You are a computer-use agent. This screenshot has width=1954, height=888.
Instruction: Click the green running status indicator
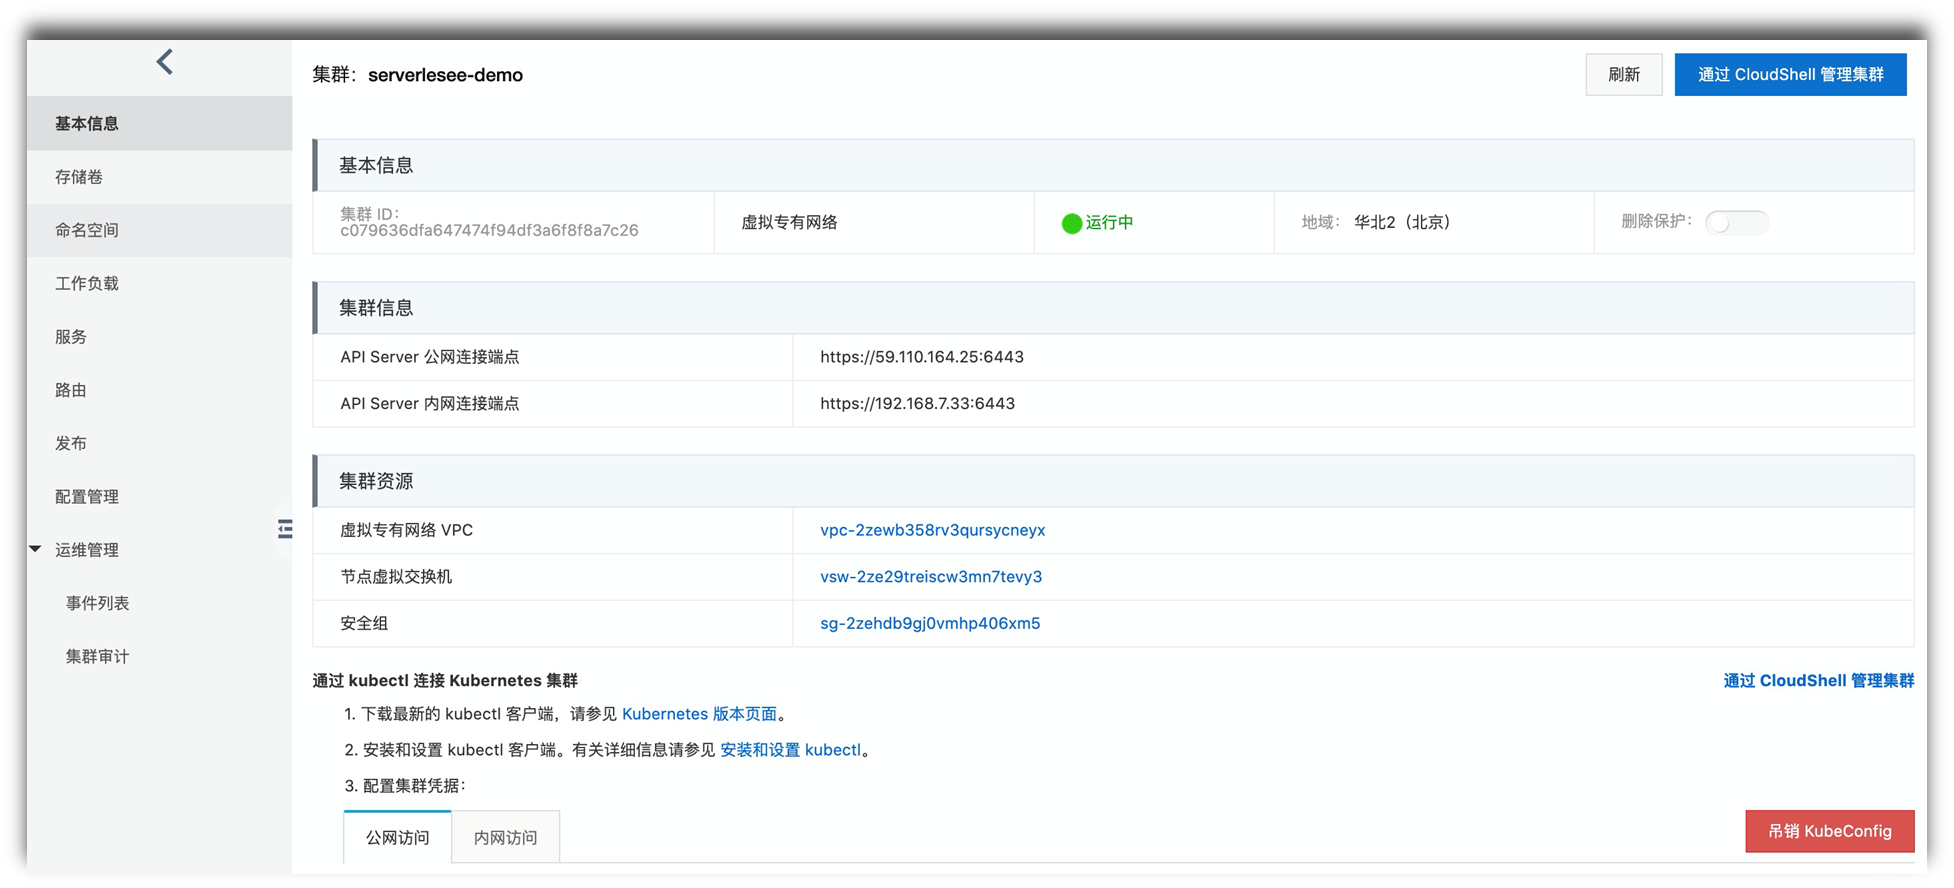point(1071,223)
